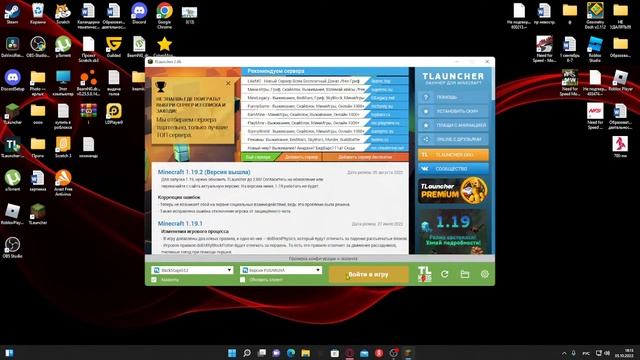Select the SunnyWorld server row

coord(324,131)
